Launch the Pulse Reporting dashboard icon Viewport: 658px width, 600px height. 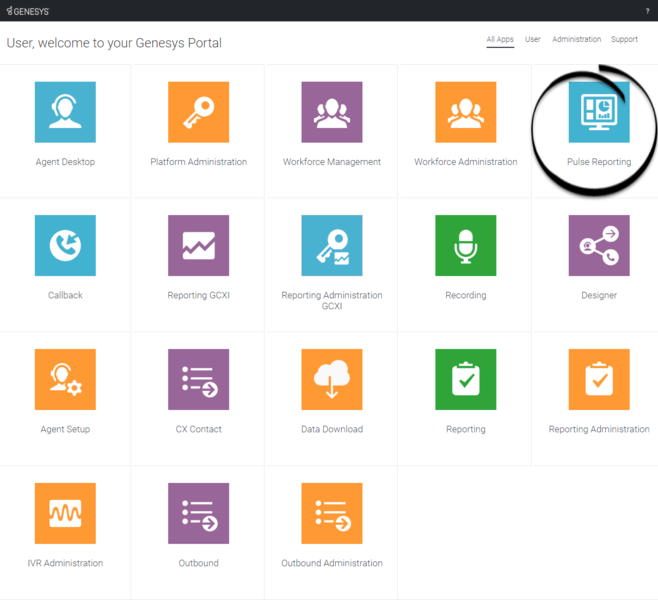click(599, 112)
